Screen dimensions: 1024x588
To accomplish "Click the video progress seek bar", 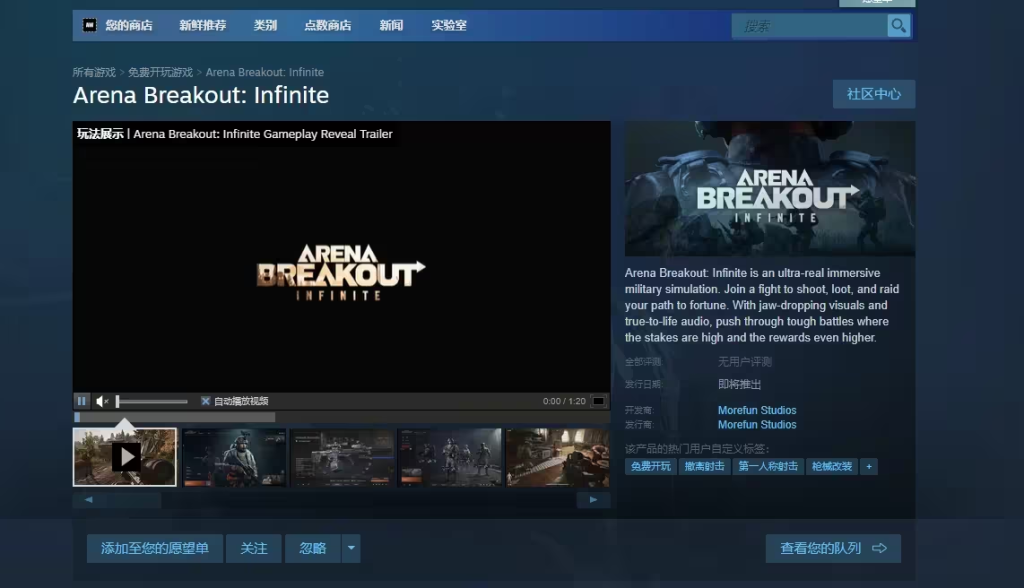I will [342, 417].
